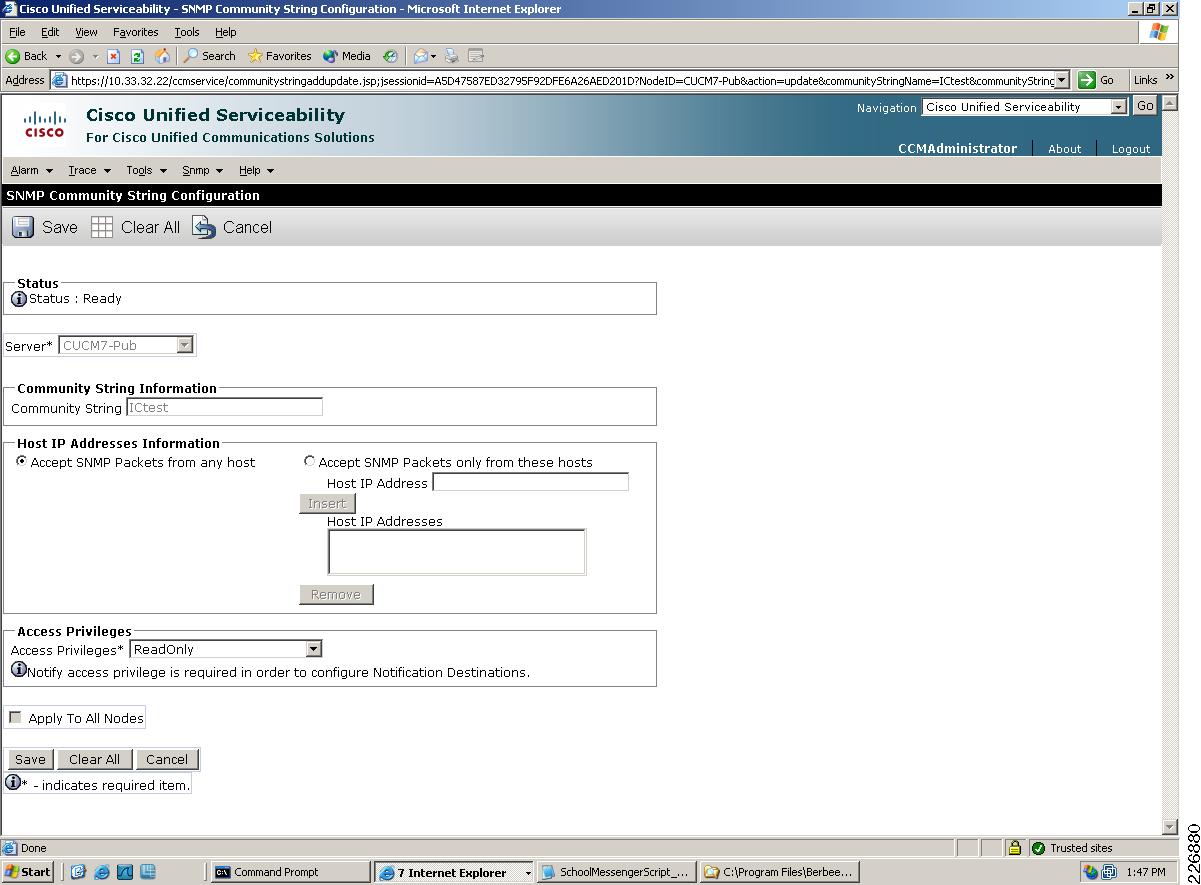The width and height of the screenshot is (1201, 885).
Task: Click the browser address bar URL
Action: (x=561, y=80)
